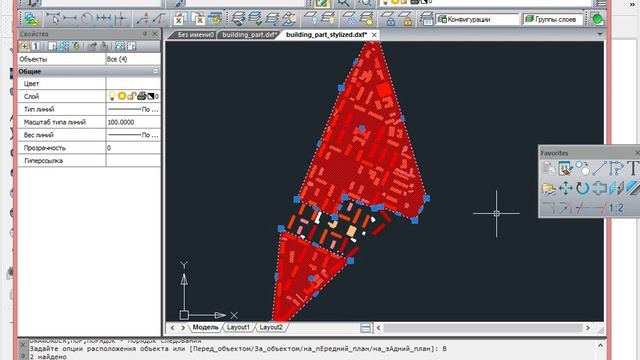Switch to the Layout2 tab

(271, 327)
